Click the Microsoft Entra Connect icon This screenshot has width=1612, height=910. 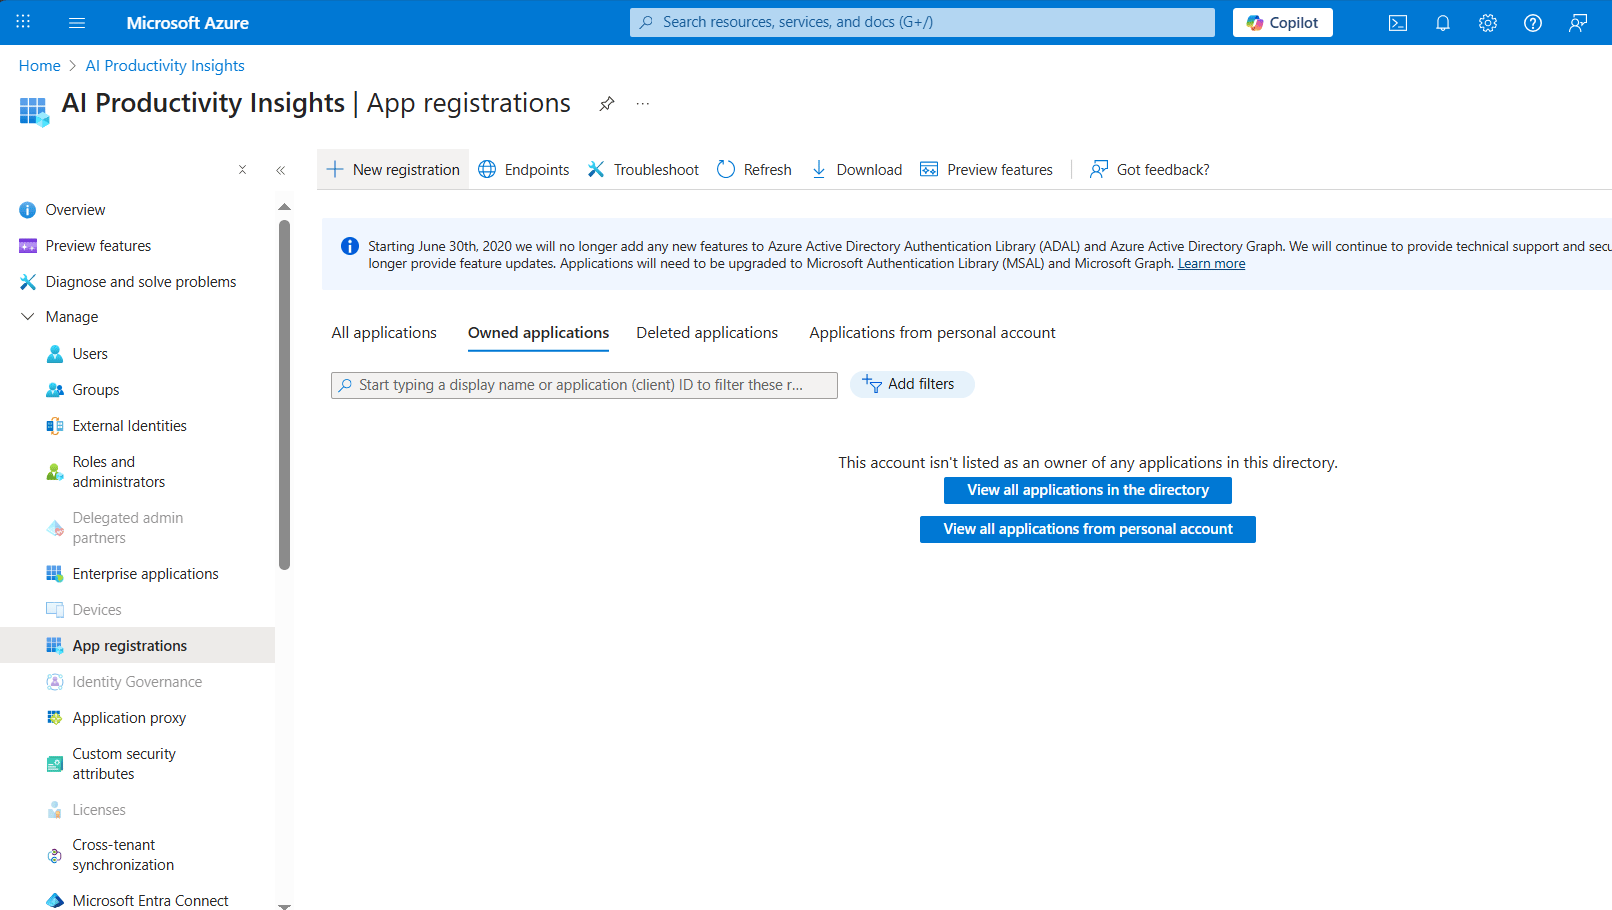click(x=55, y=901)
